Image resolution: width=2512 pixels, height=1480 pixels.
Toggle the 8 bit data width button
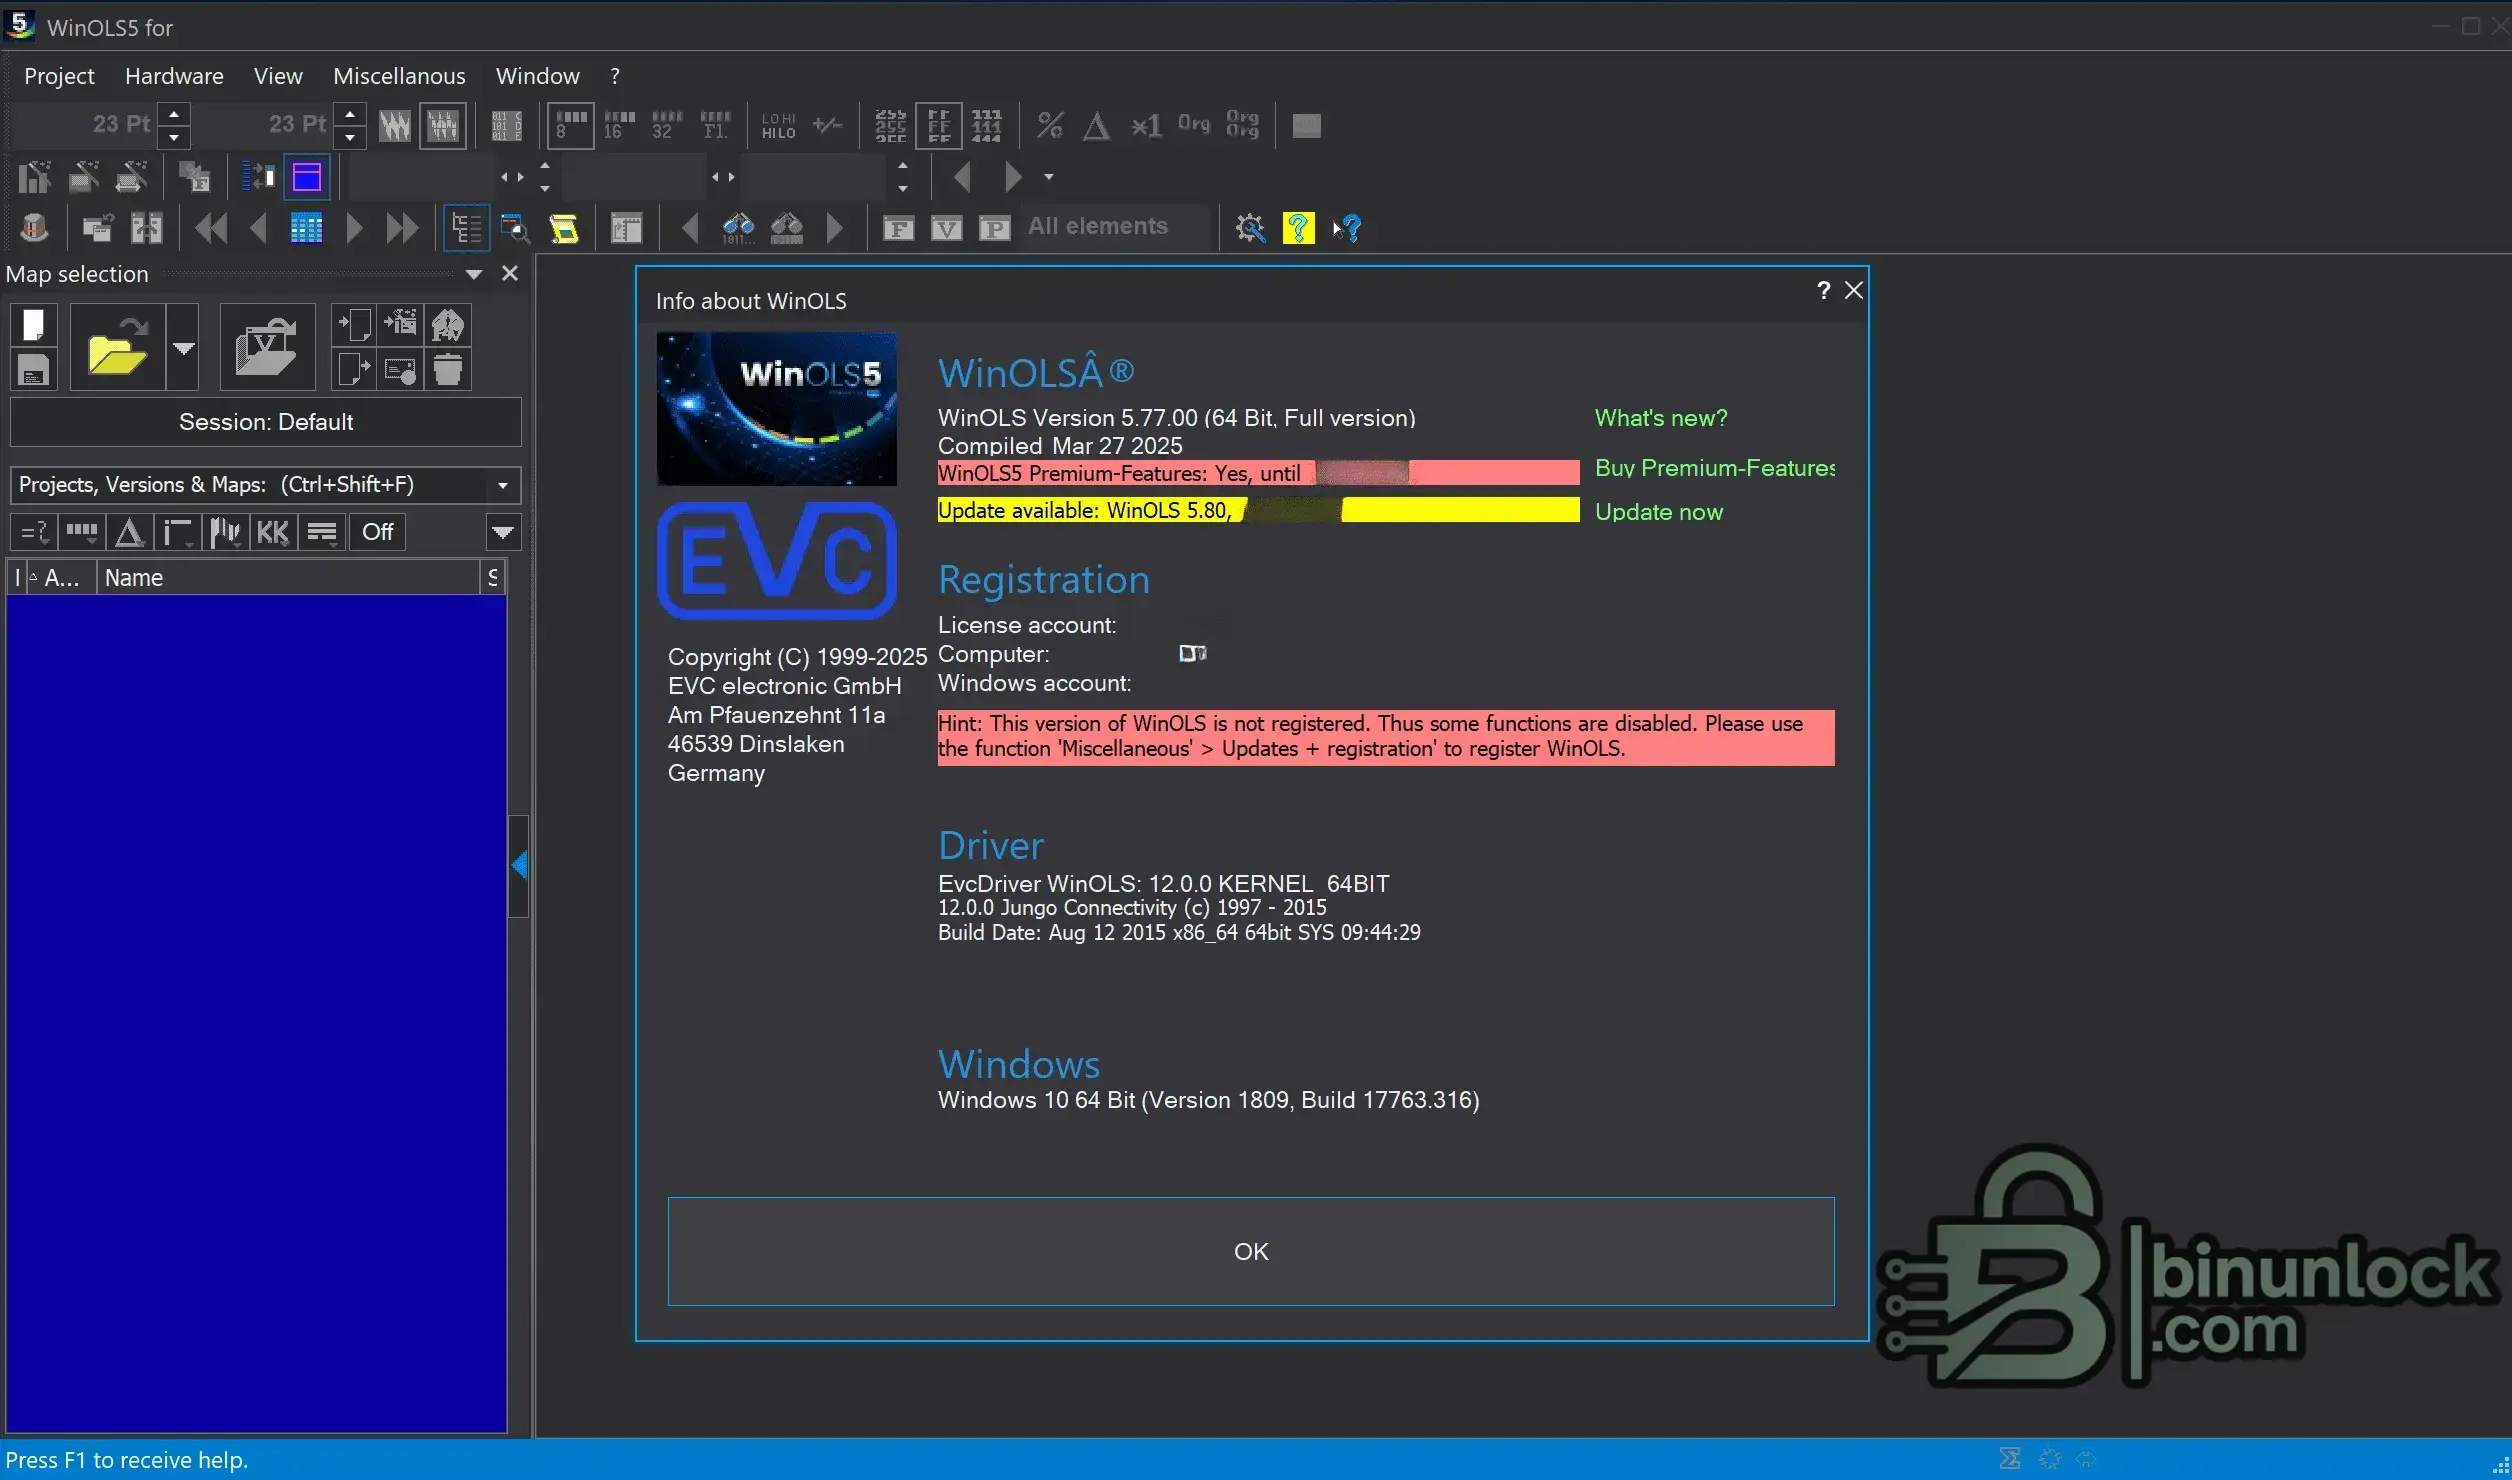[x=571, y=125]
